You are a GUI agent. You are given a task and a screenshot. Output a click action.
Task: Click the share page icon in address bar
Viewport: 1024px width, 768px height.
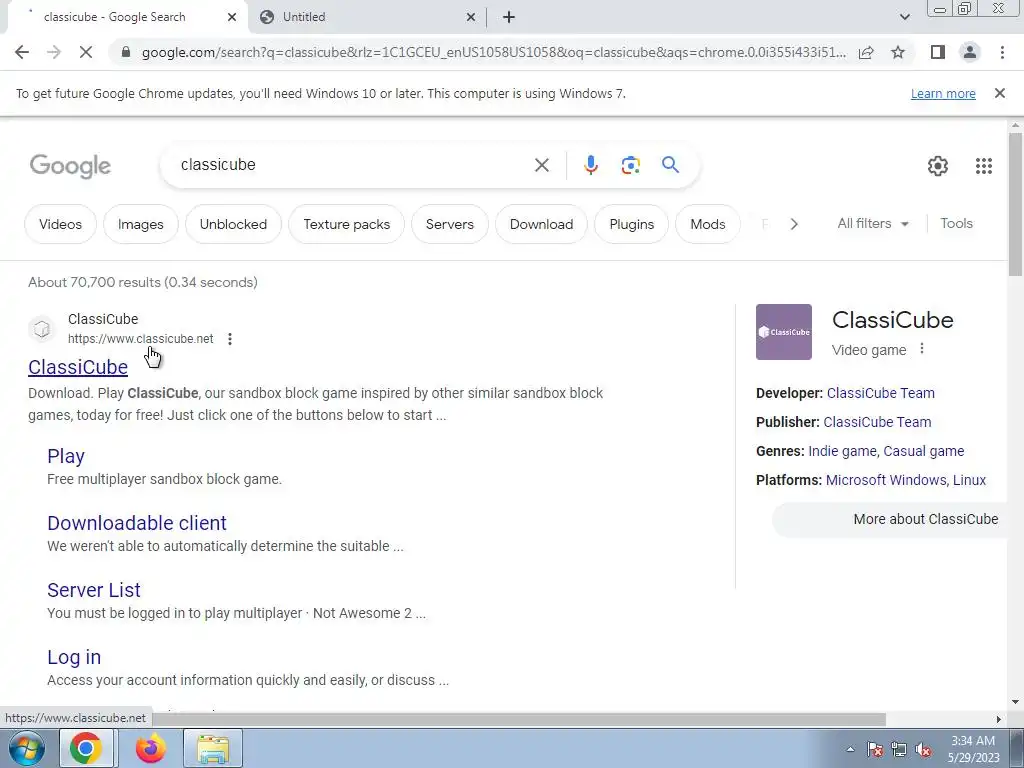(866, 52)
